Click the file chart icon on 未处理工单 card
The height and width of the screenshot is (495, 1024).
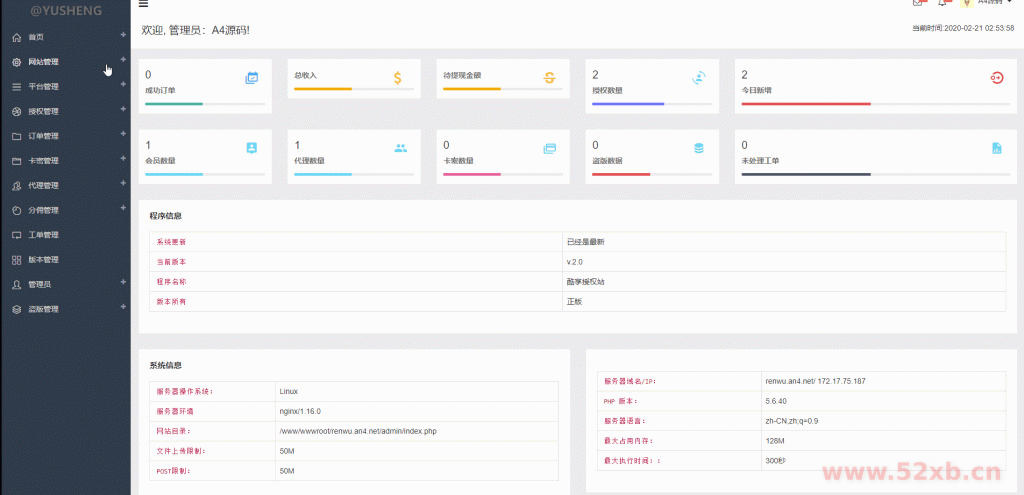[996, 148]
